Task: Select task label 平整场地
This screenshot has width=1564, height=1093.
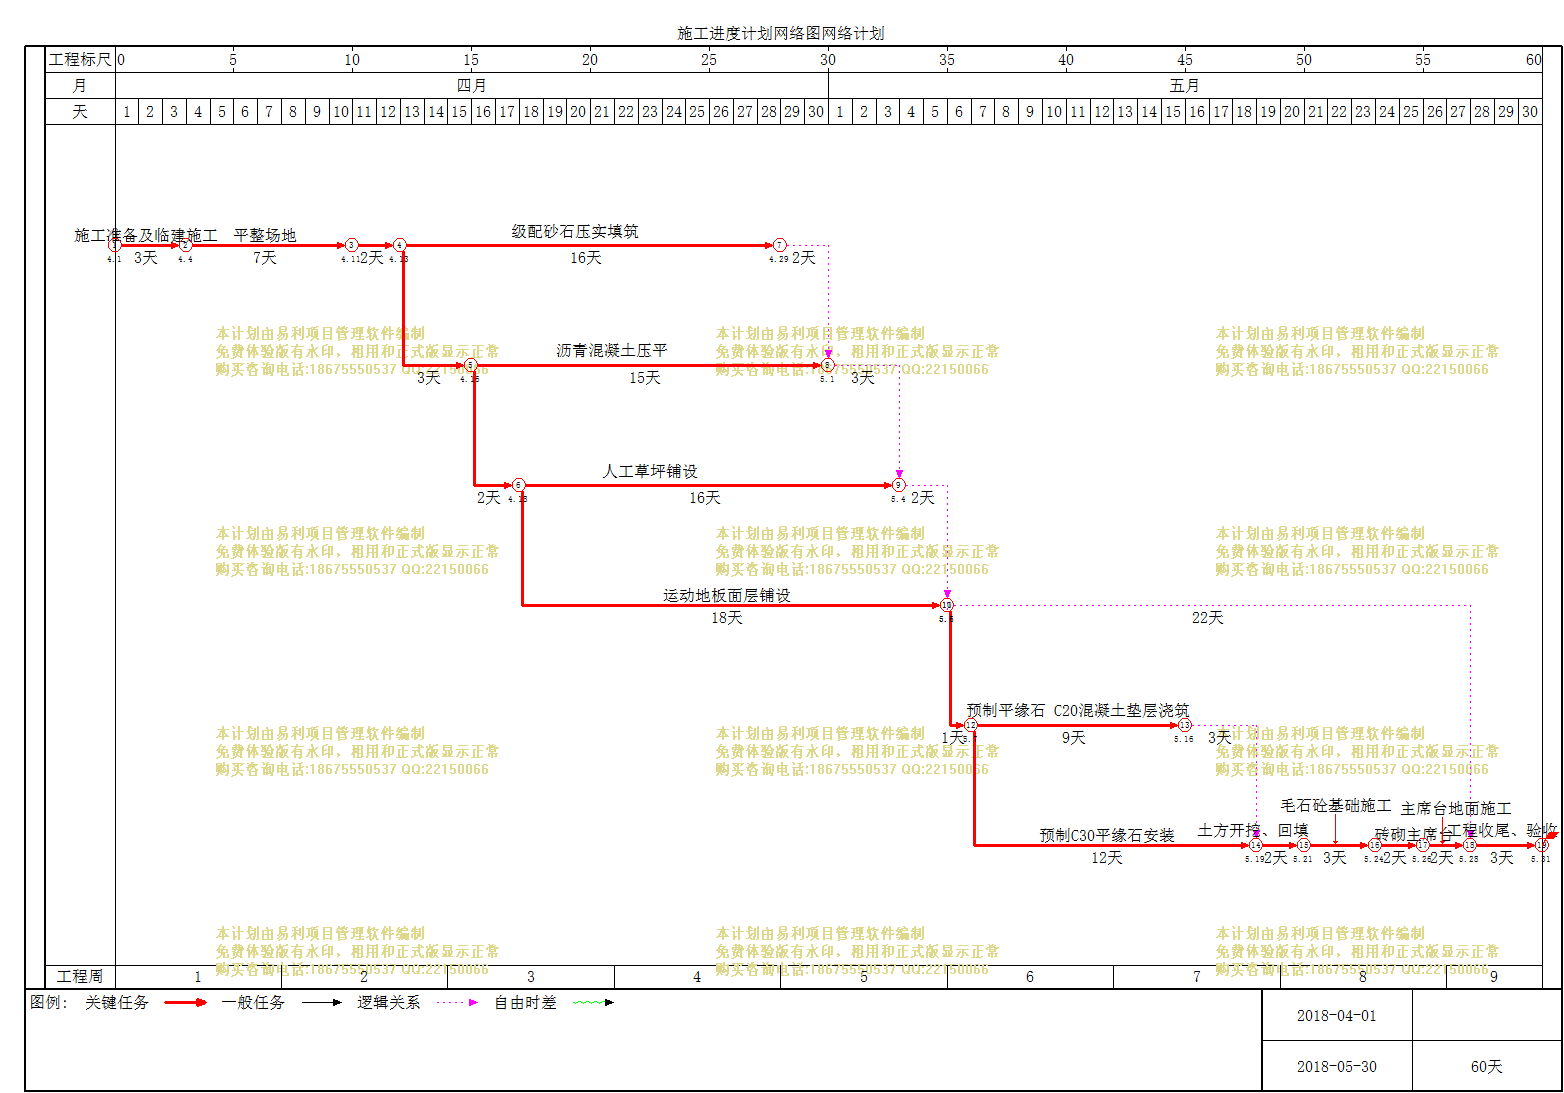Action: coord(265,235)
